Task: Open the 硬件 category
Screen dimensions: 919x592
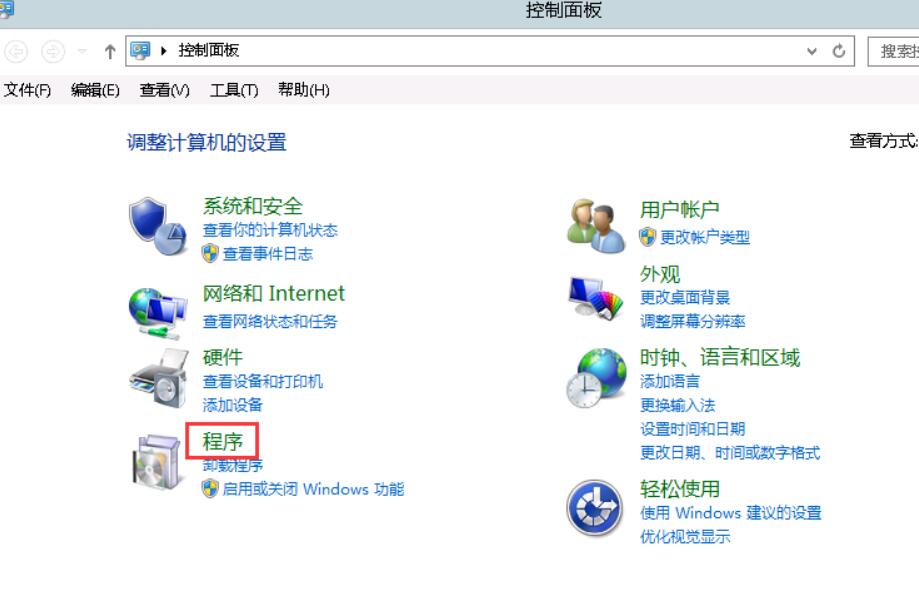Action: tap(223, 357)
